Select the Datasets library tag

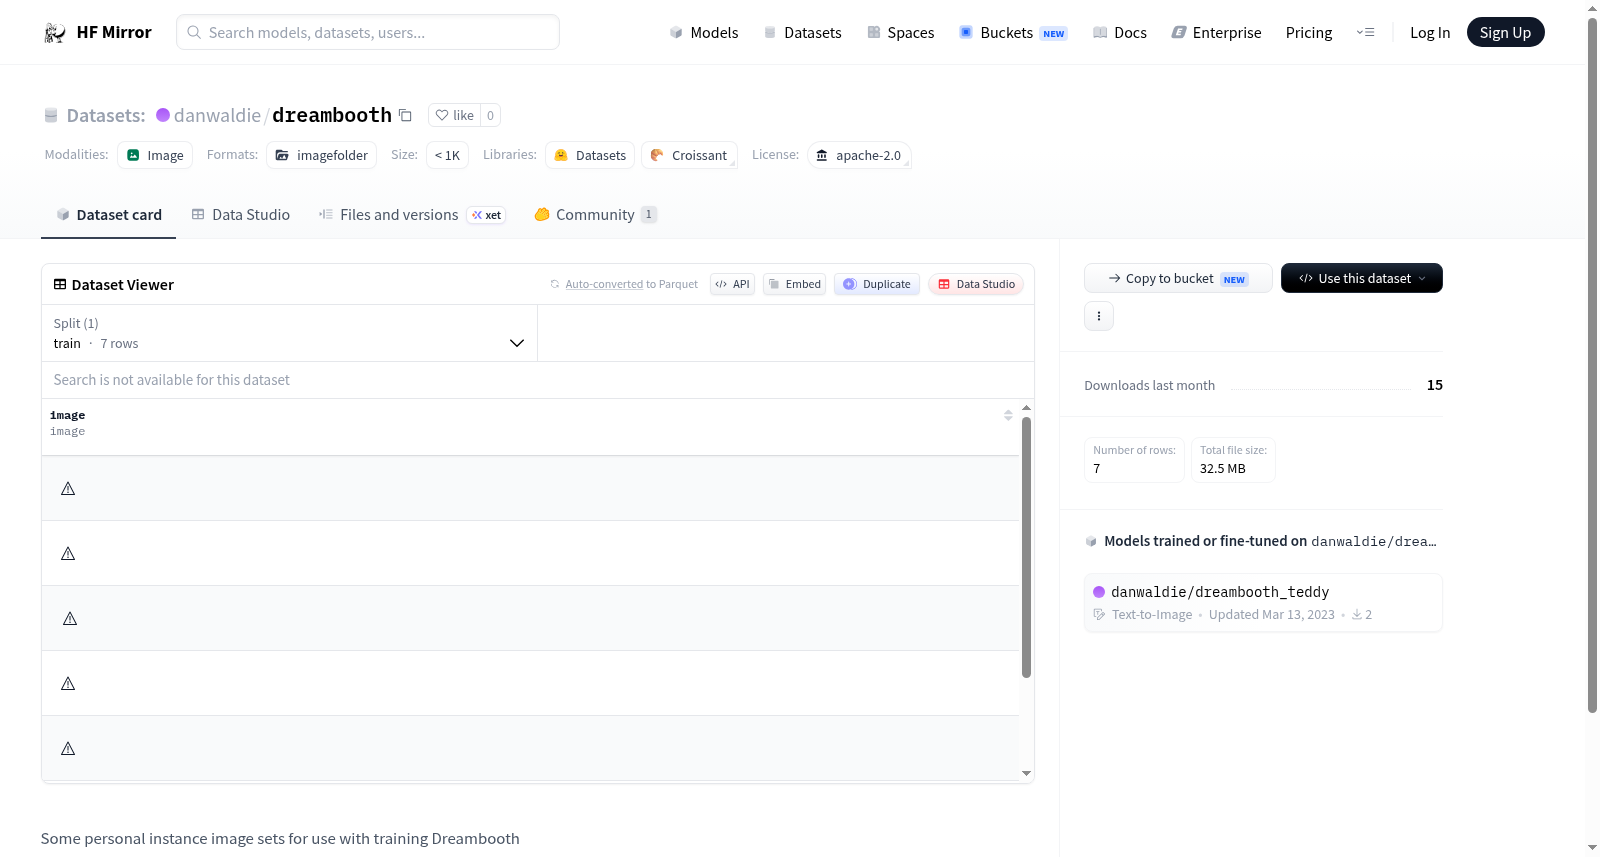[x=590, y=155]
